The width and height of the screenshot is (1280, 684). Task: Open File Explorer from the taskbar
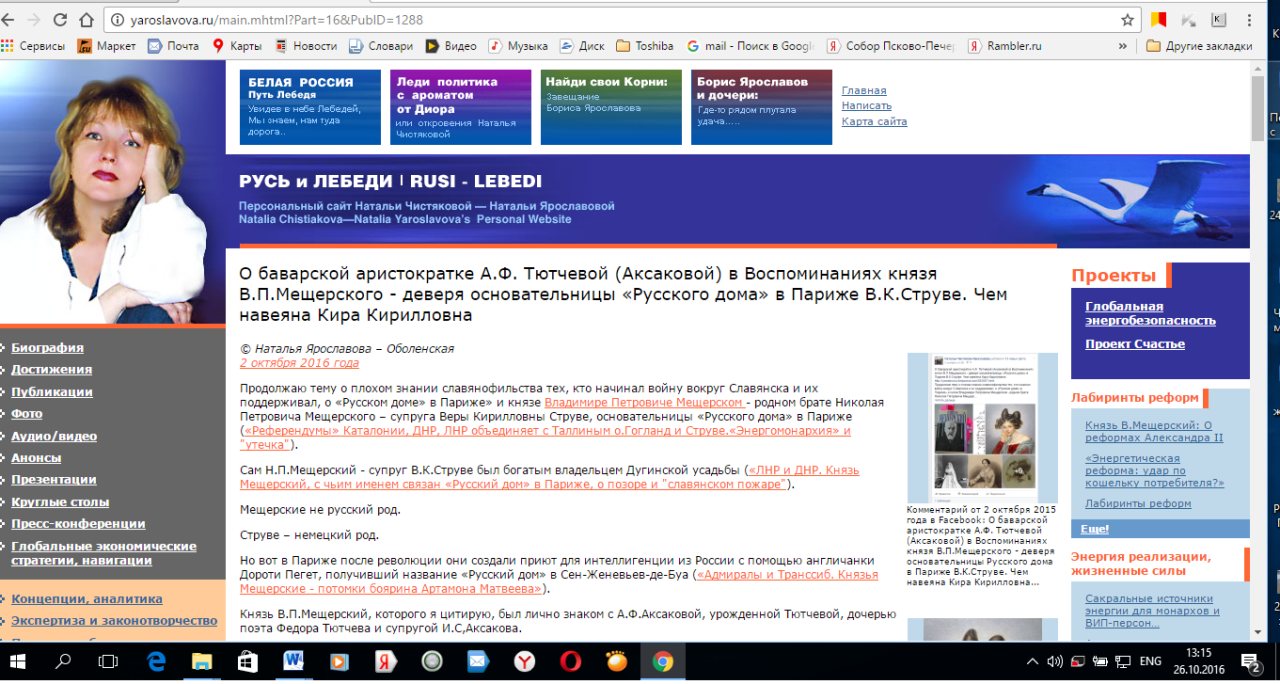(x=202, y=661)
